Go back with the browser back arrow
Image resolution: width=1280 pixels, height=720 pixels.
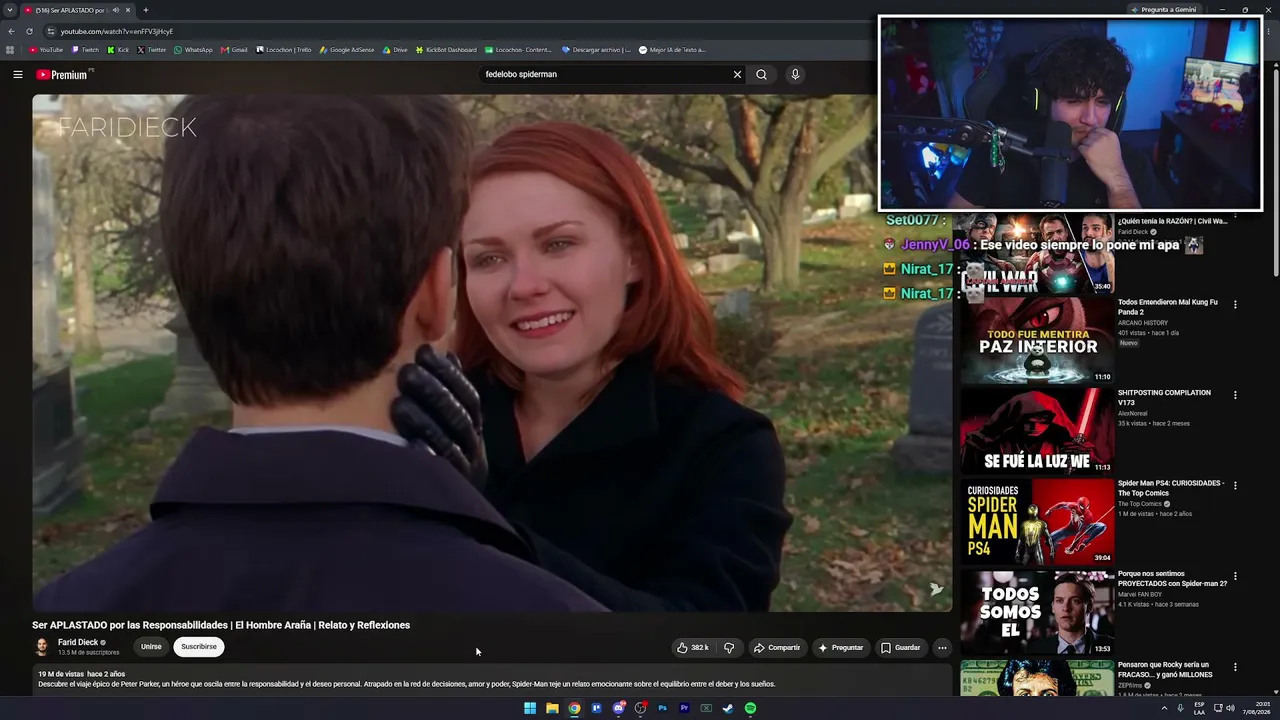tap(11, 31)
